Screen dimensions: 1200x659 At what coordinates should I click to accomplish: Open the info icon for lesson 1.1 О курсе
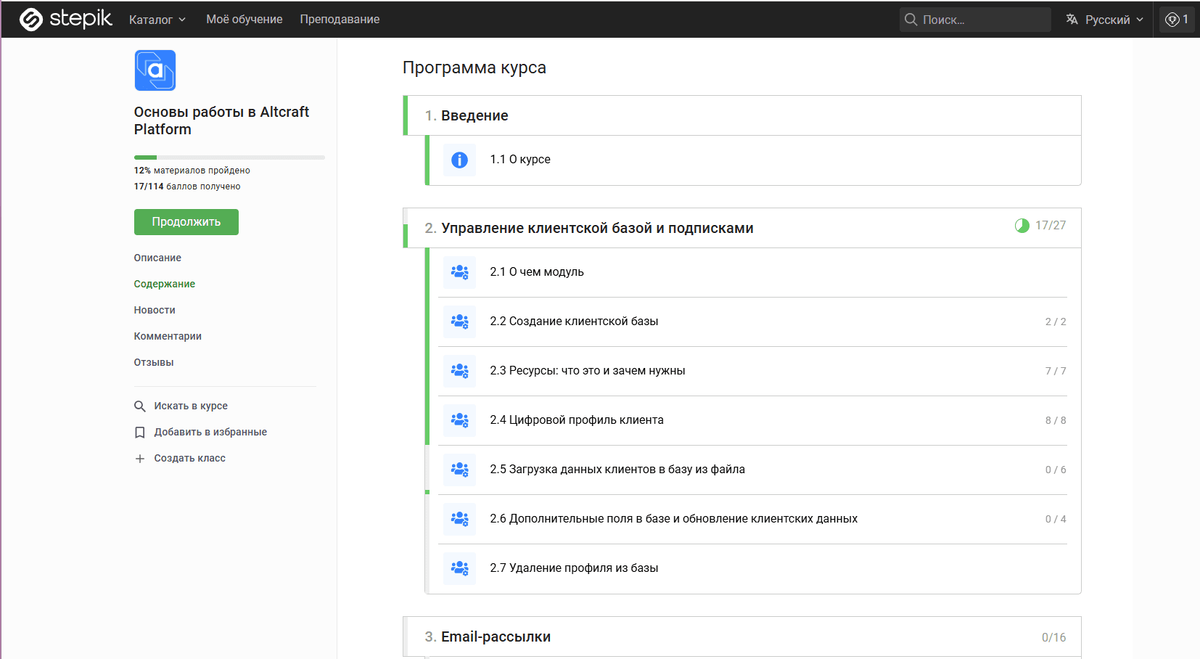pyautogui.click(x=458, y=158)
